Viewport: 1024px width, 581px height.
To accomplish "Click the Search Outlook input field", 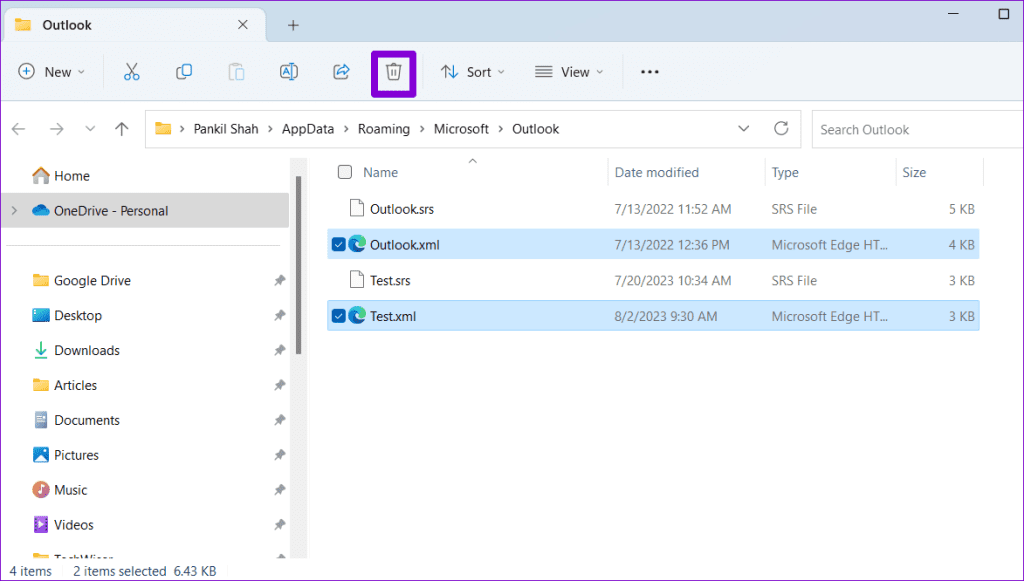I will pyautogui.click(x=917, y=129).
